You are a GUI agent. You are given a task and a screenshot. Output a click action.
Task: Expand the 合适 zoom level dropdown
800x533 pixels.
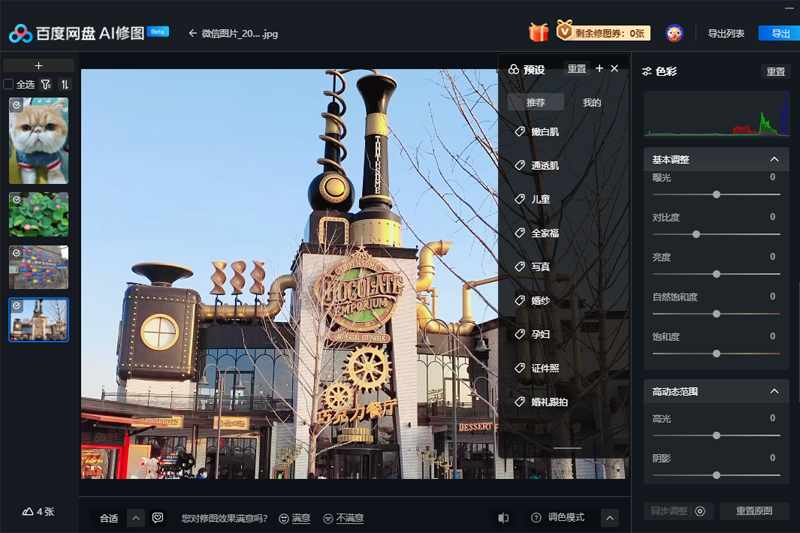(x=135, y=517)
